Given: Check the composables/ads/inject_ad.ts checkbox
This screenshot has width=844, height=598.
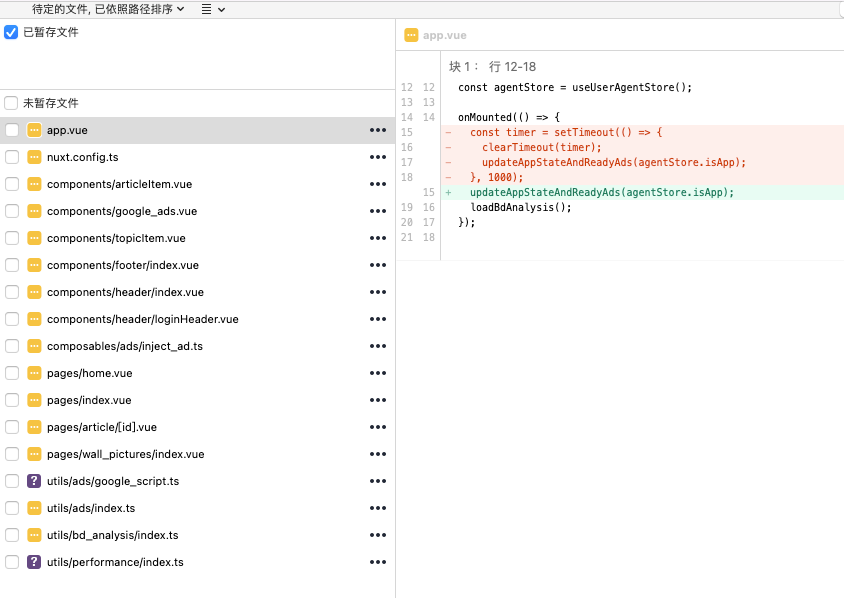Looking at the screenshot, I should click(x=12, y=346).
